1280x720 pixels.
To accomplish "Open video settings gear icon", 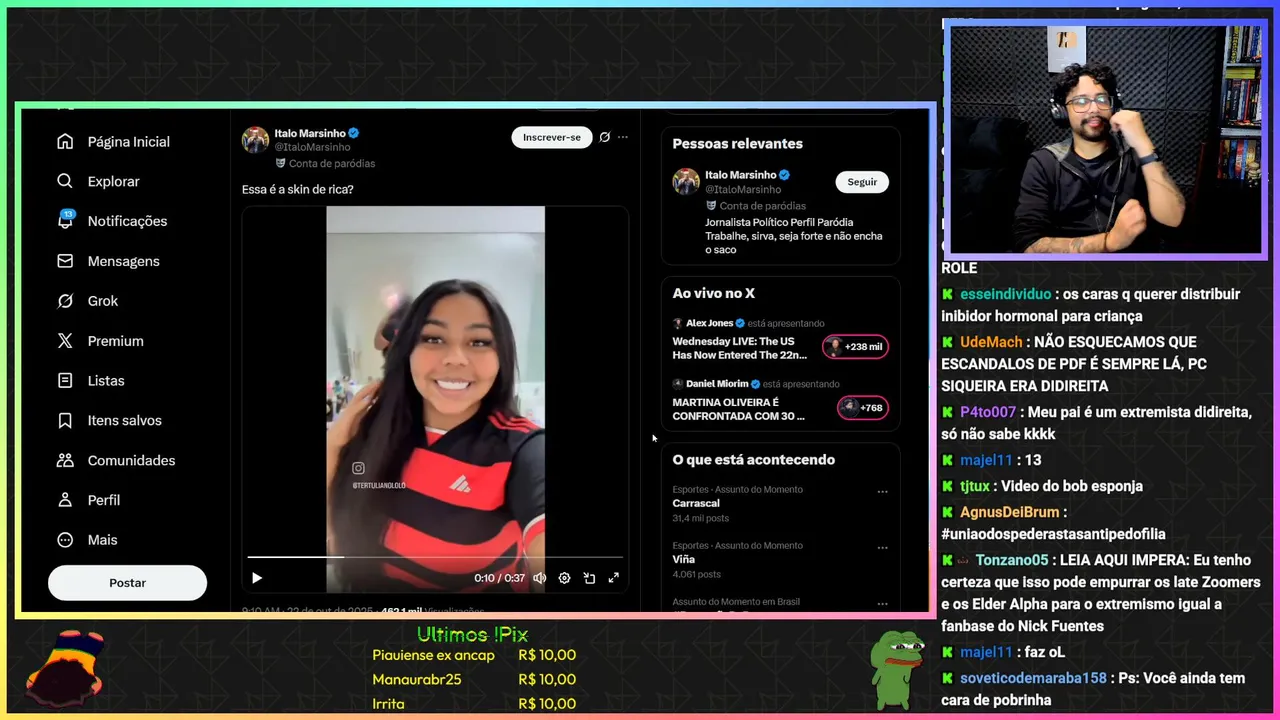I will 564,578.
